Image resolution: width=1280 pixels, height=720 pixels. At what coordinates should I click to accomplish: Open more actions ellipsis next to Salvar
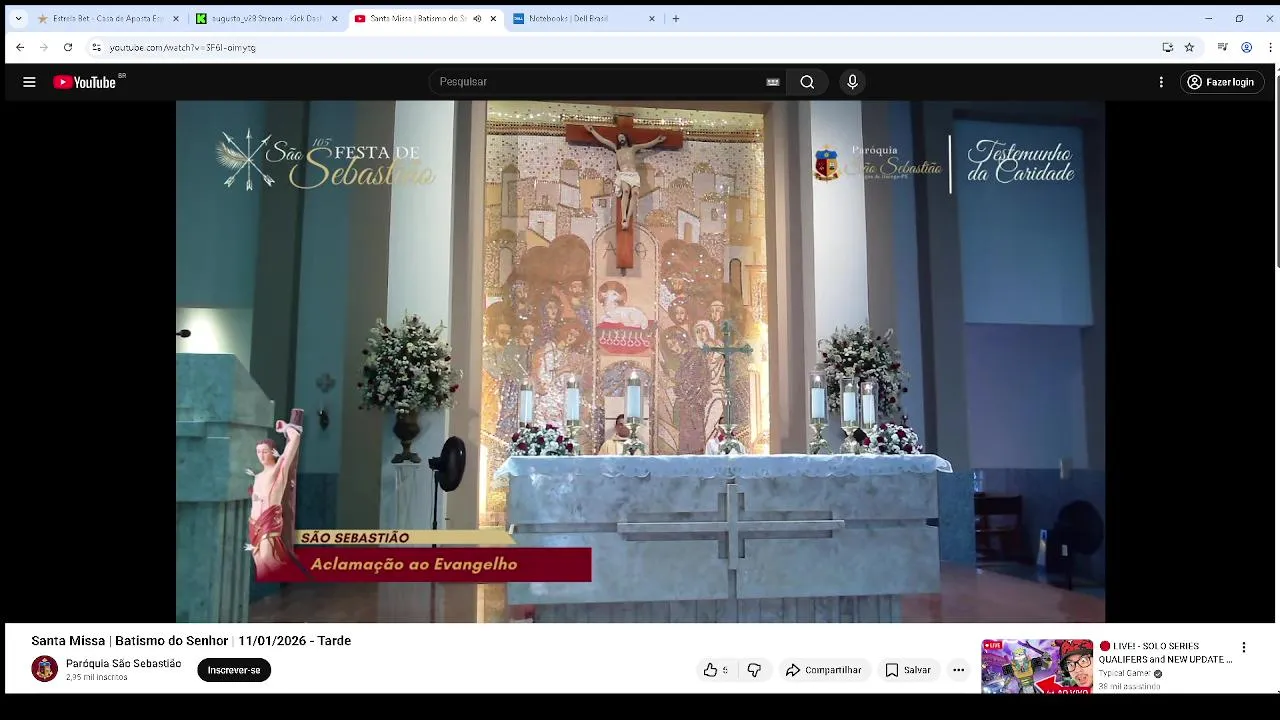(x=958, y=670)
